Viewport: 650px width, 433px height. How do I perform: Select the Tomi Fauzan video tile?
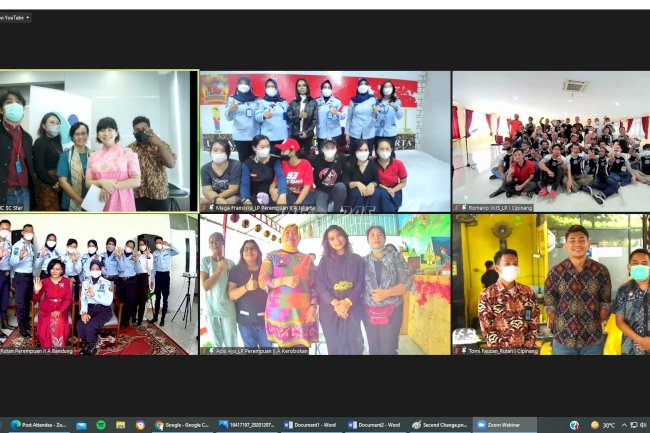tap(549, 283)
